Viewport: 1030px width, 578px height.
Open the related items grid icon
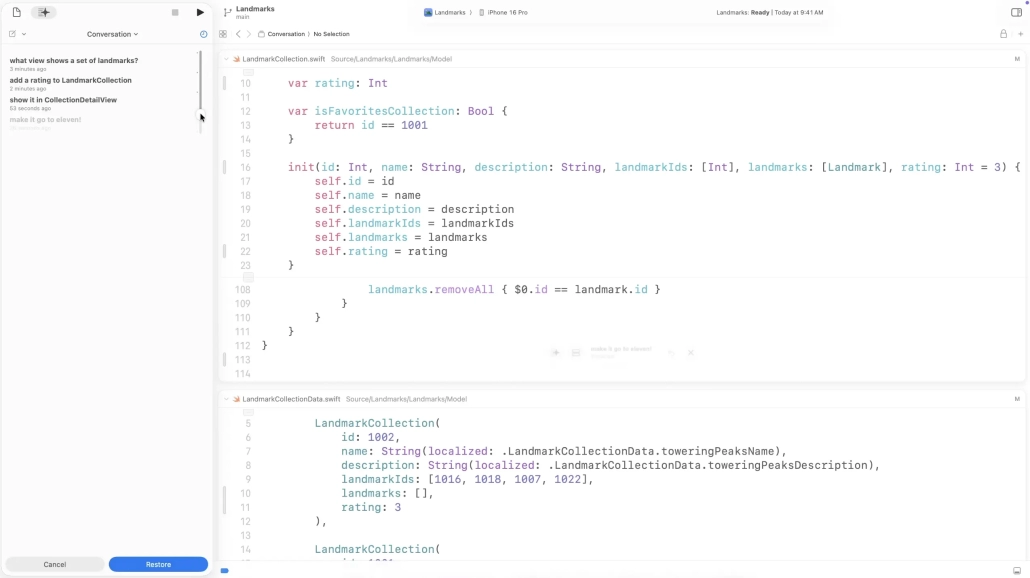(223, 34)
